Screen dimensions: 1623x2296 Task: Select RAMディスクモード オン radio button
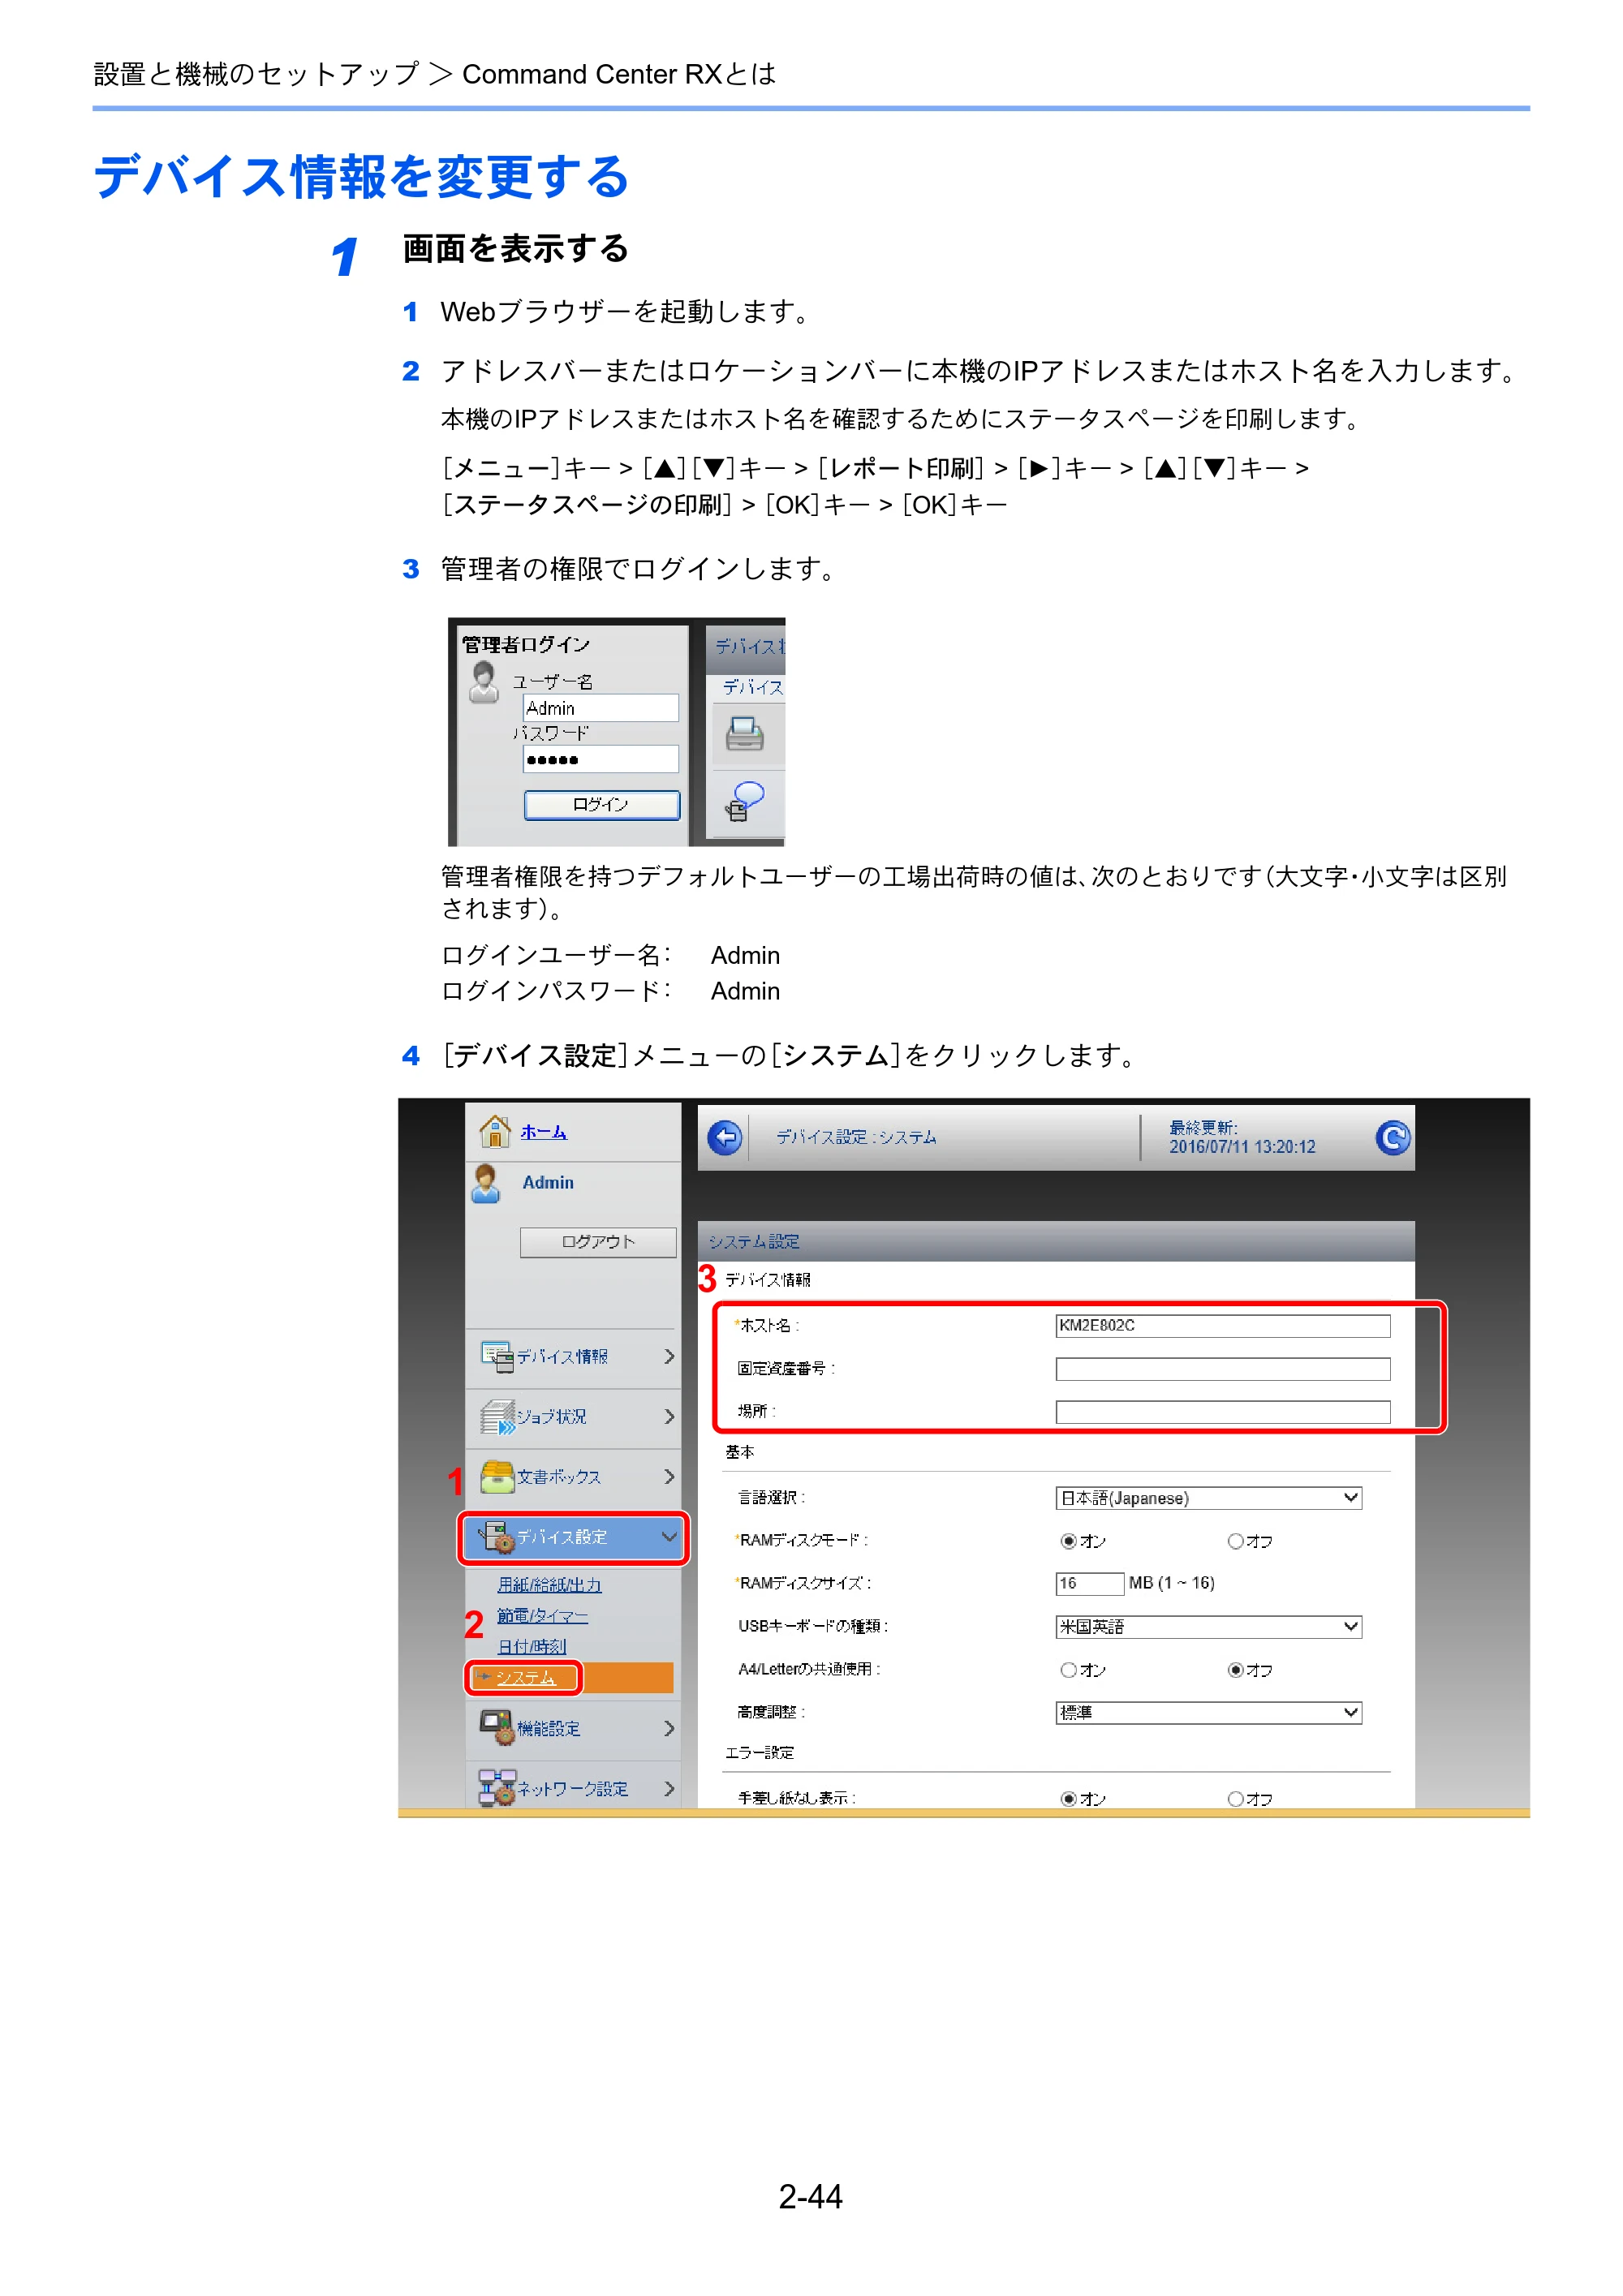pos(1068,1541)
